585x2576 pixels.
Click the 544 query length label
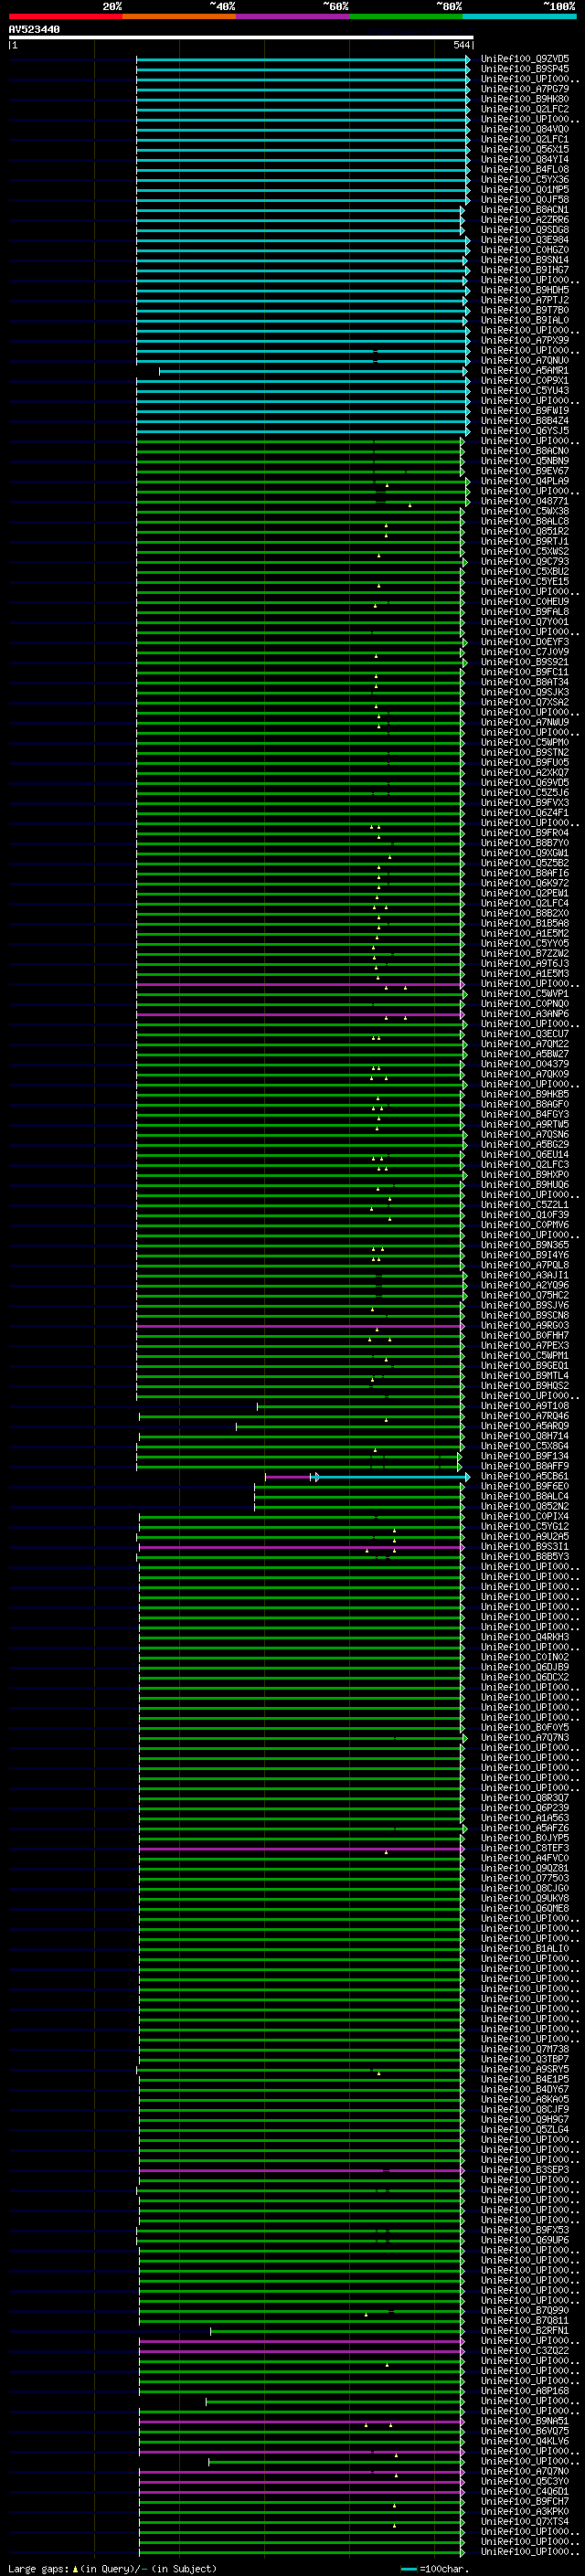coord(461,45)
